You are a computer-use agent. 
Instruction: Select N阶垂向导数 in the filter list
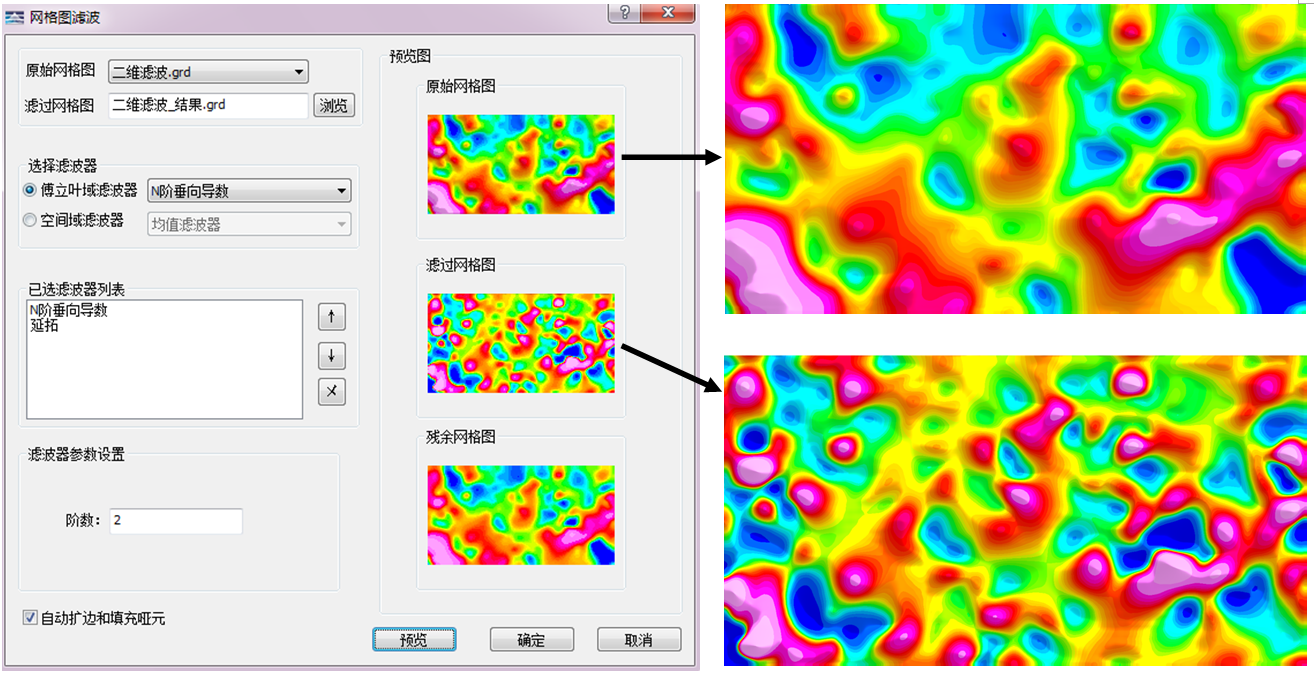pyautogui.click(x=69, y=310)
